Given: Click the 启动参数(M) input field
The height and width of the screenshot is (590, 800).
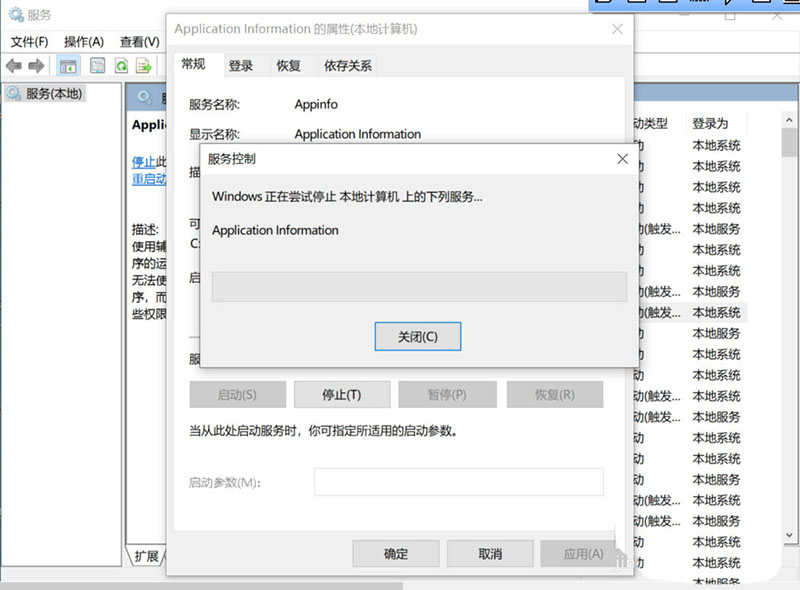Looking at the screenshot, I should (459, 482).
